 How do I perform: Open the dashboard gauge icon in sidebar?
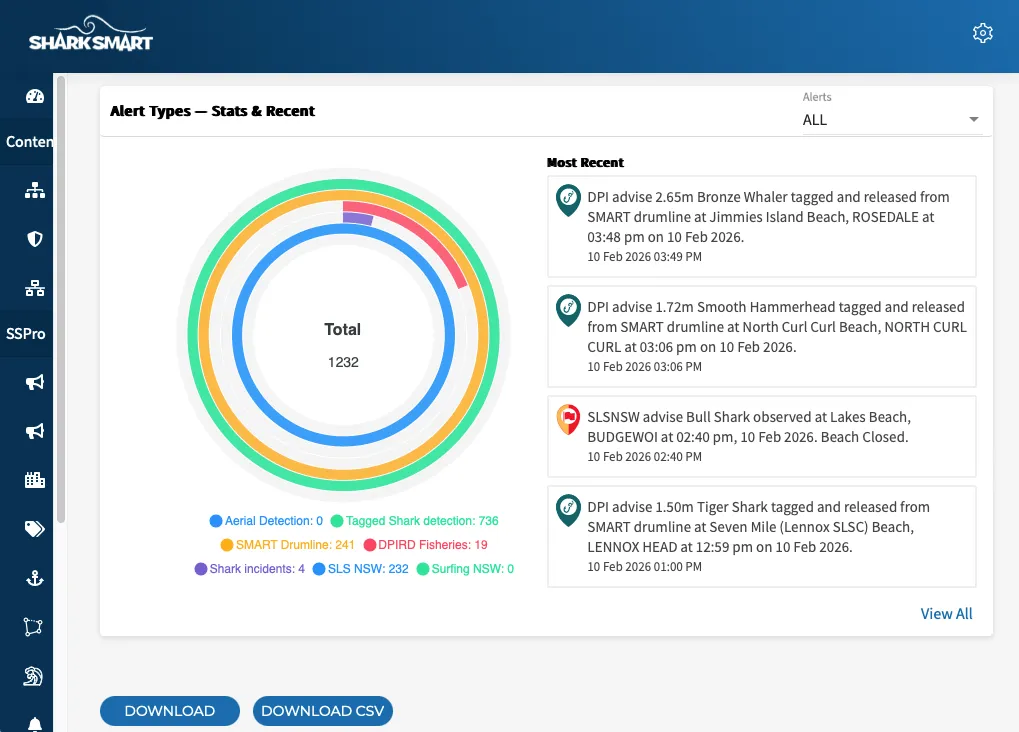[x=34, y=96]
